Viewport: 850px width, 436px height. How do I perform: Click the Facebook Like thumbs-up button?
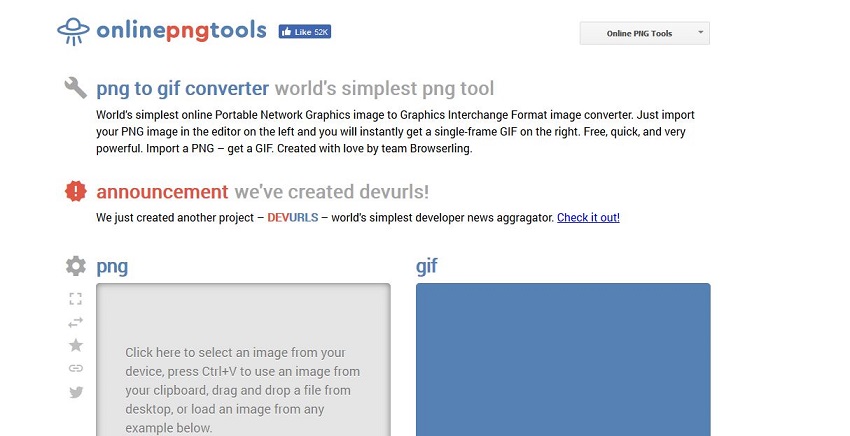pos(305,32)
